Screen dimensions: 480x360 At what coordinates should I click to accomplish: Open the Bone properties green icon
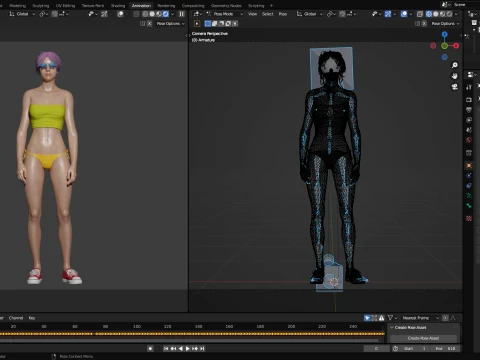[469, 206]
